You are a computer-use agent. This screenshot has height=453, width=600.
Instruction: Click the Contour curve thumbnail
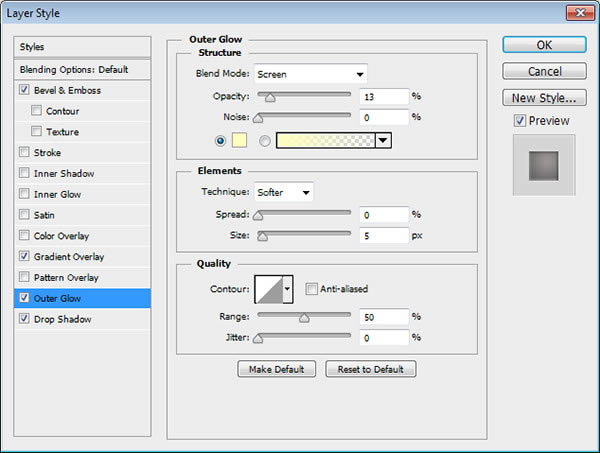(x=269, y=289)
